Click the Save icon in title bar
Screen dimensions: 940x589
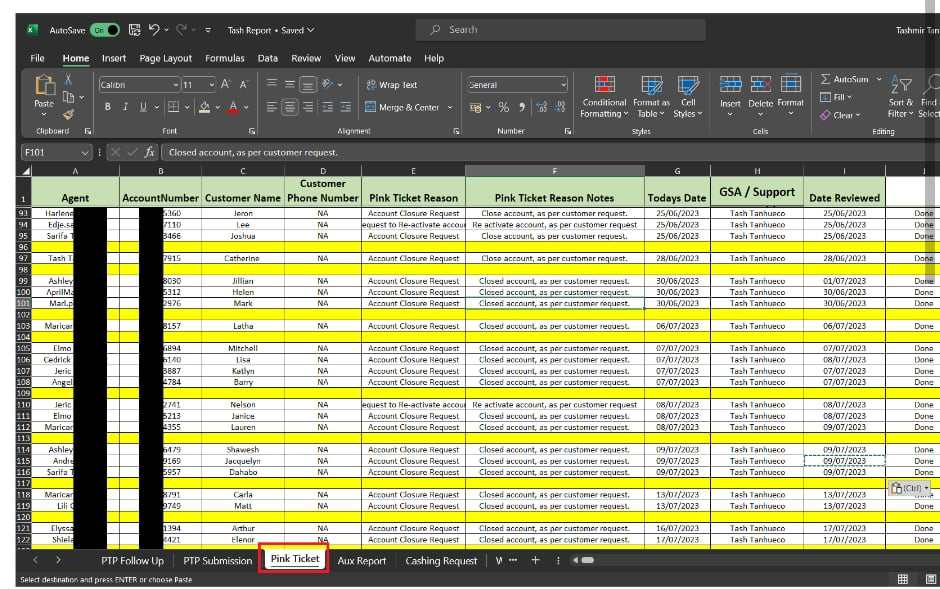coord(134,30)
